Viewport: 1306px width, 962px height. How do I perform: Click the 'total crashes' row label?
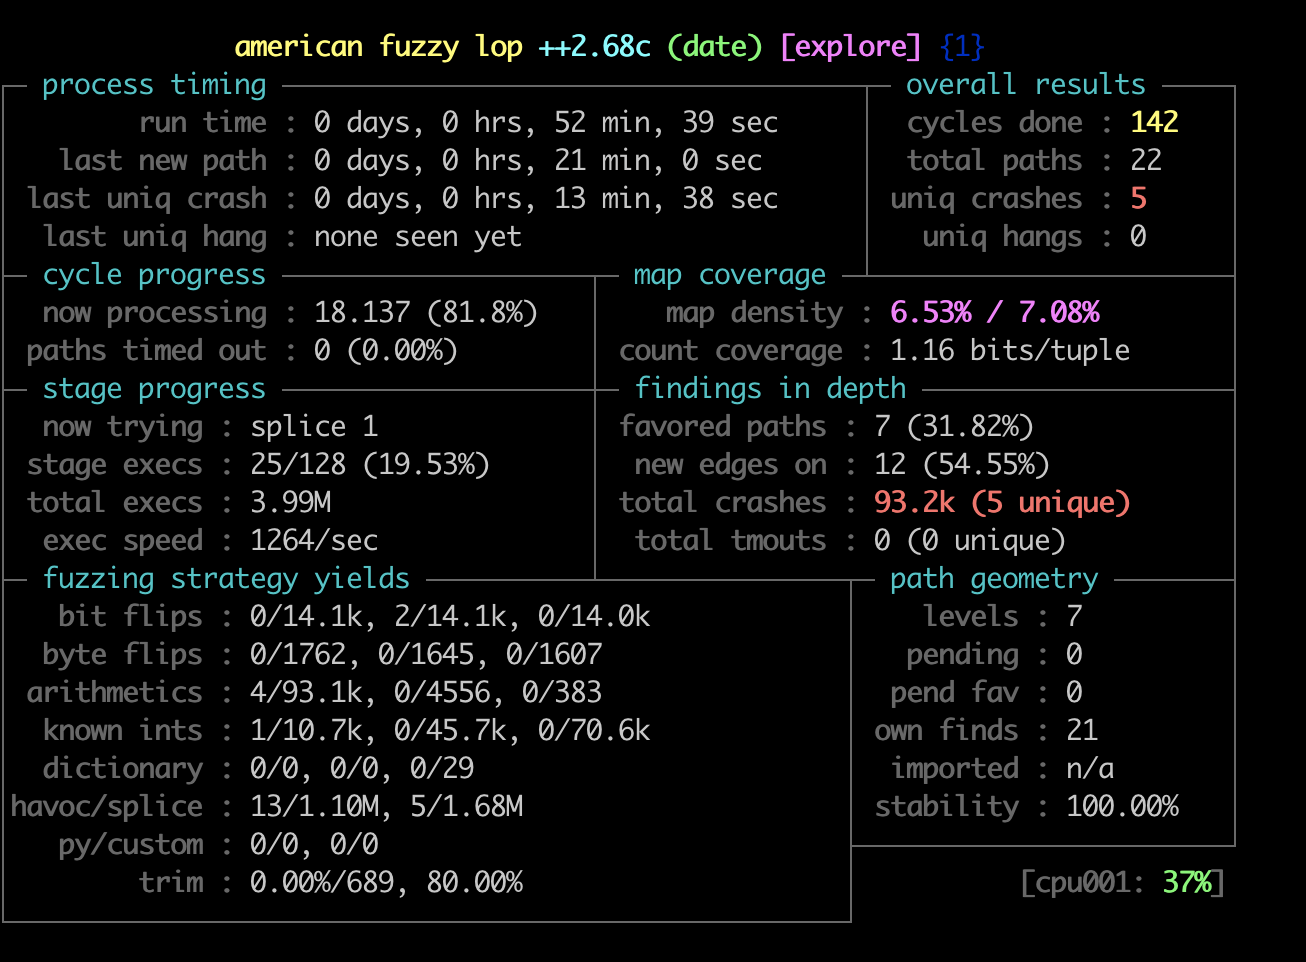(x=722, y=503)
